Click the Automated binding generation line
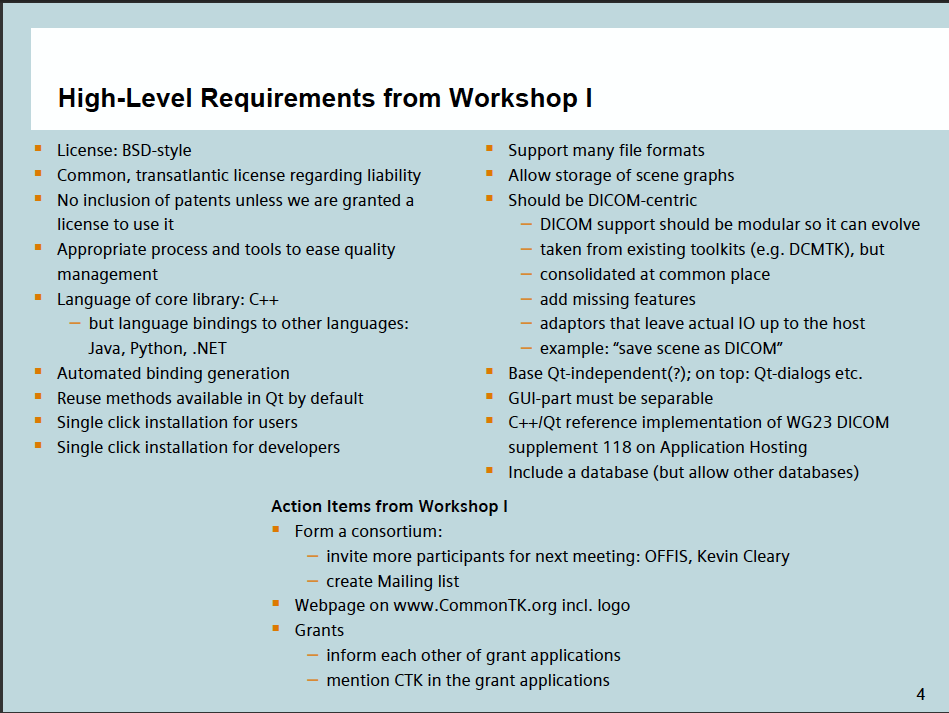Image resolution: width=949 pixels, height=713 pixels. coord(173,373)
